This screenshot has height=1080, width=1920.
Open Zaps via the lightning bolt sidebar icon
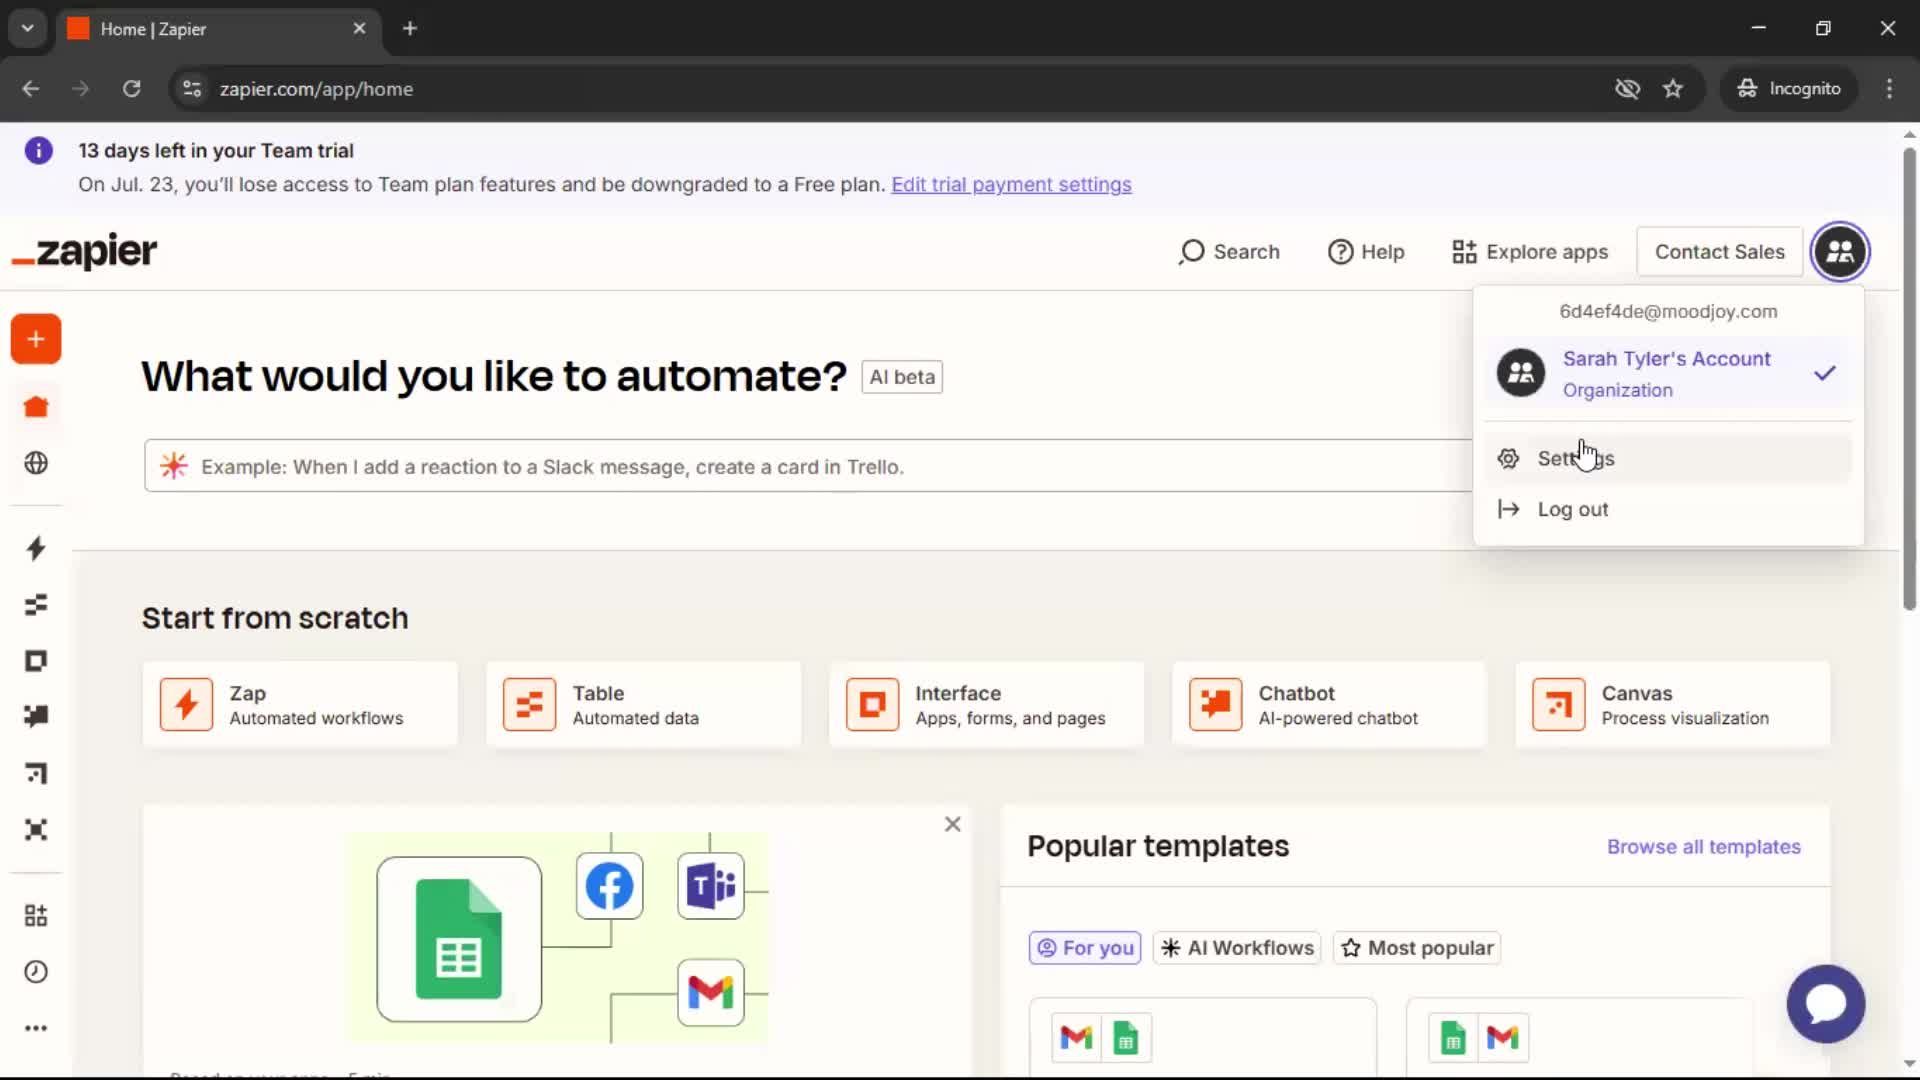36,548
